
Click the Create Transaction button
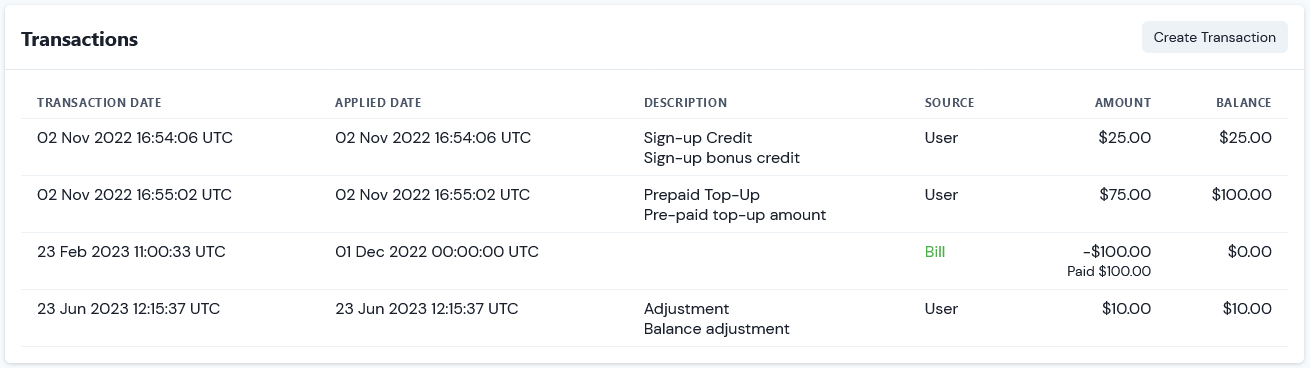point(1214,37)
